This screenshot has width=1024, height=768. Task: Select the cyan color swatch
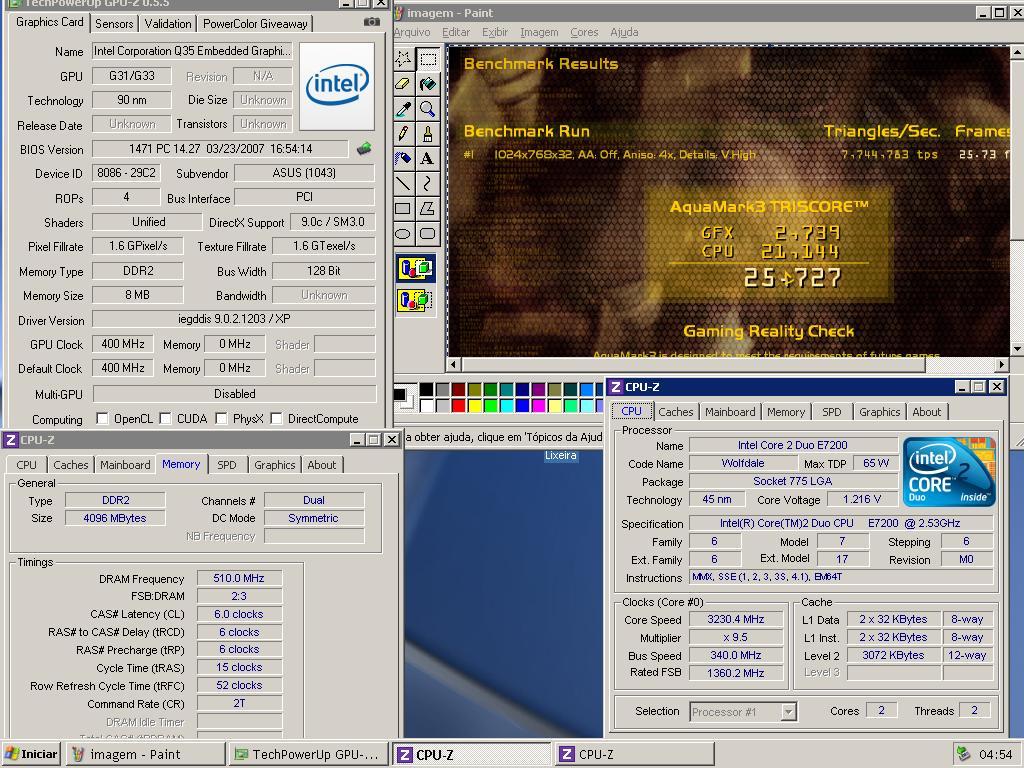(x=507, y=406)
